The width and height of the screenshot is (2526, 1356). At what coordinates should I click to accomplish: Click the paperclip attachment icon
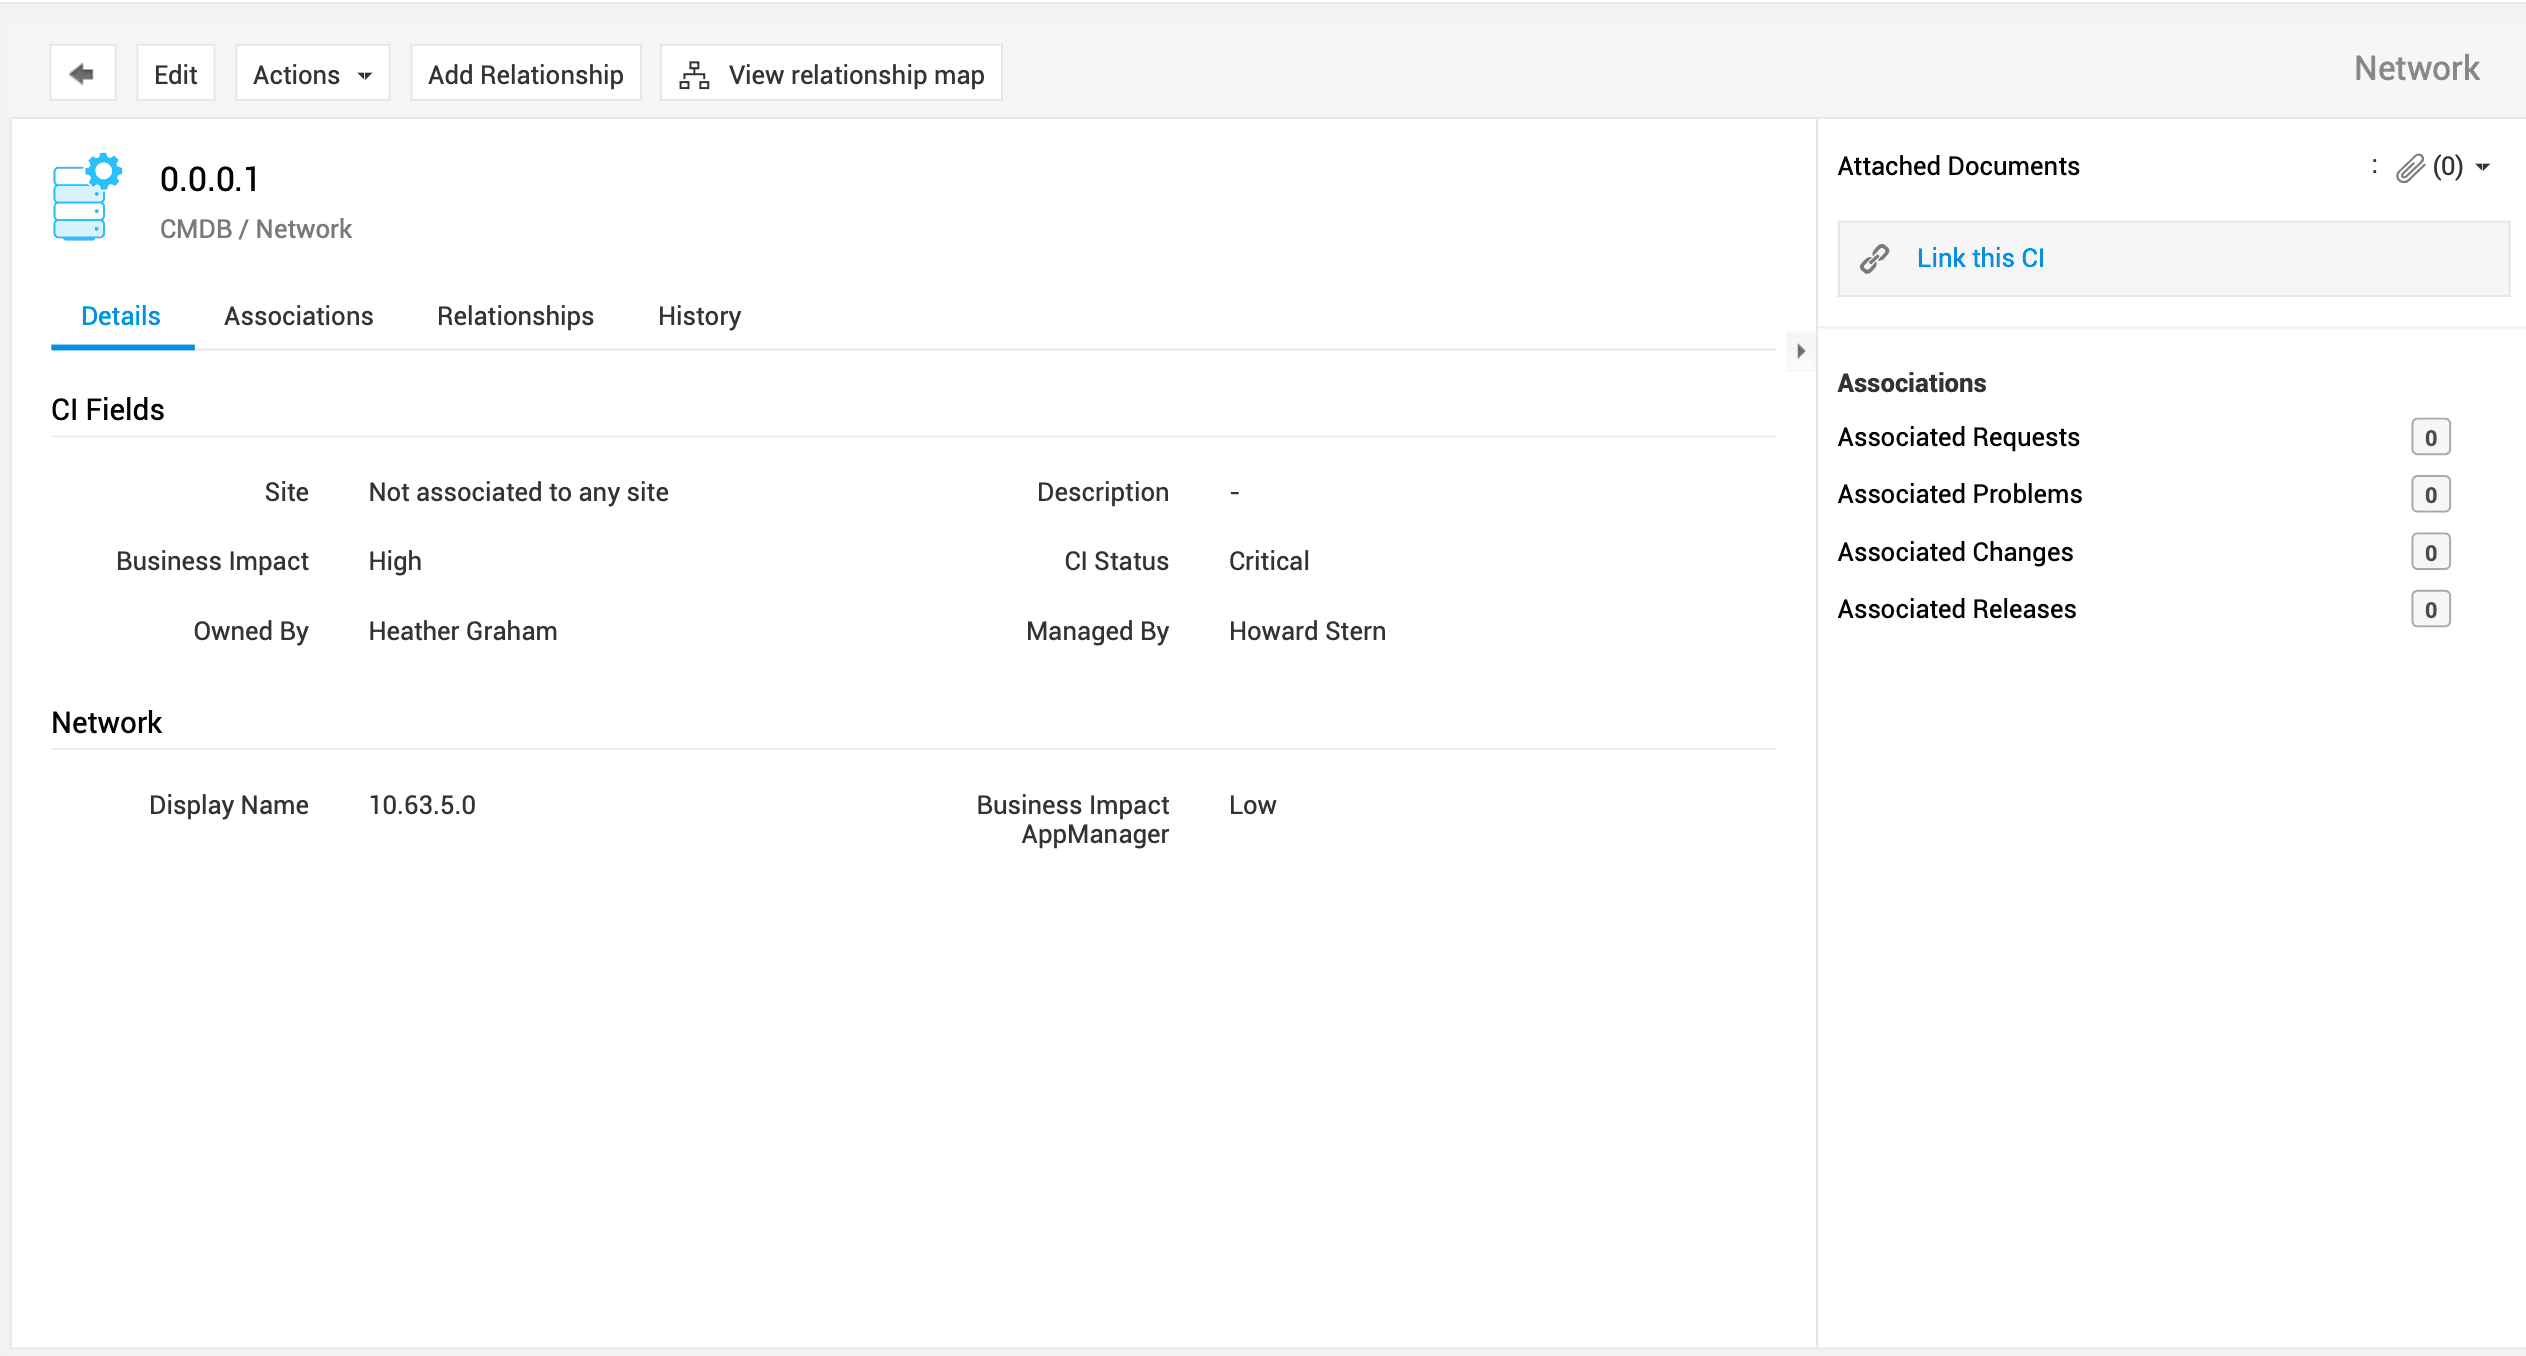2410,167
